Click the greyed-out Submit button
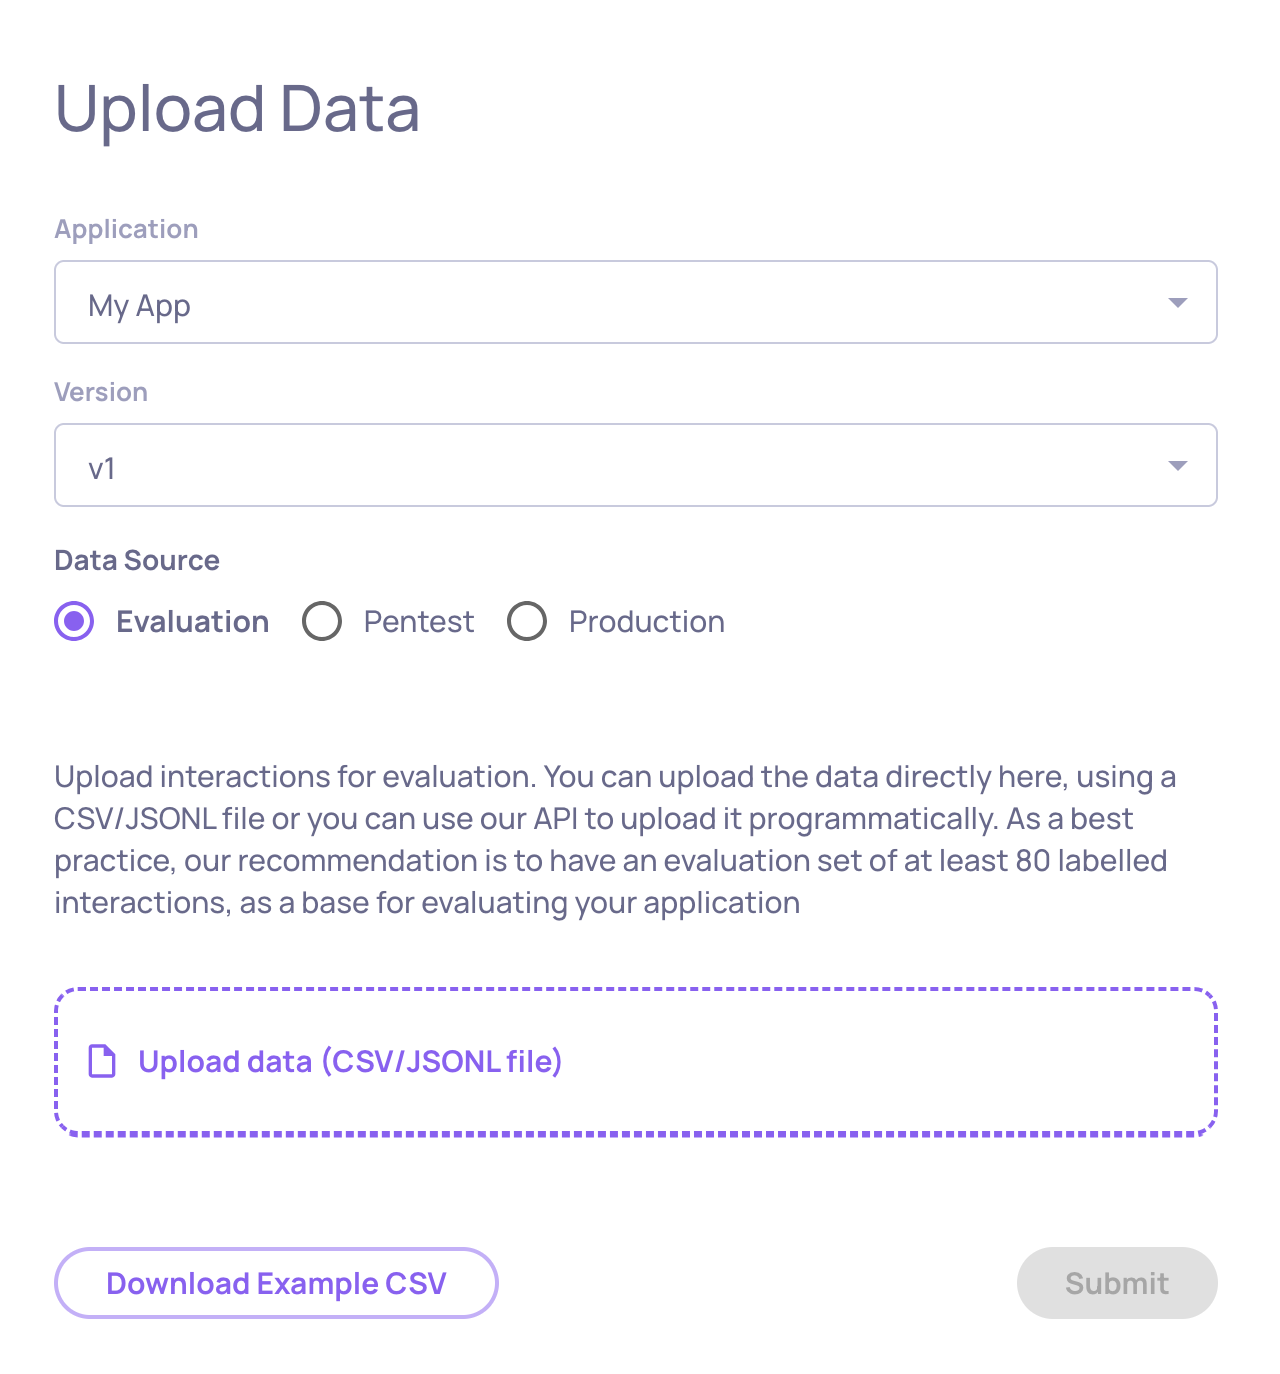Screen dimensions: 1280x1374 point(1116,1283)
